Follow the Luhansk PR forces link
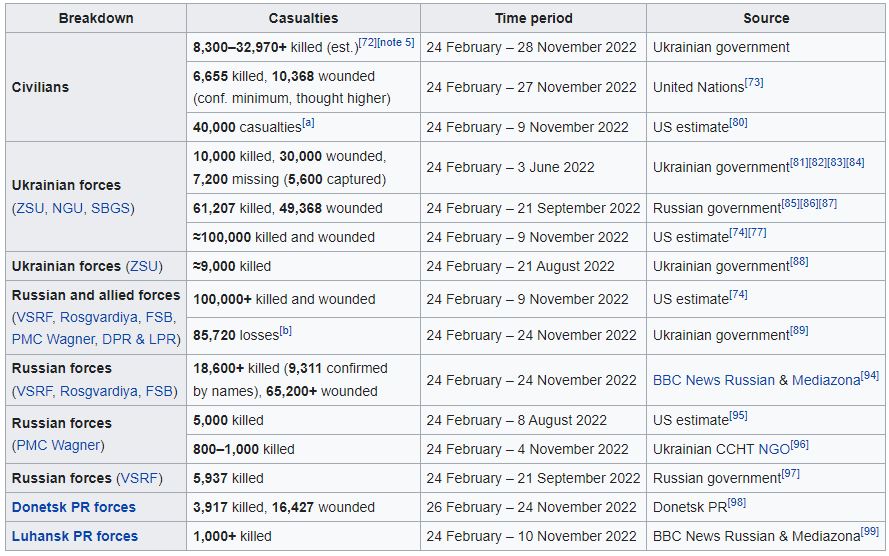The image size is (889, 556). coord(75,536)
